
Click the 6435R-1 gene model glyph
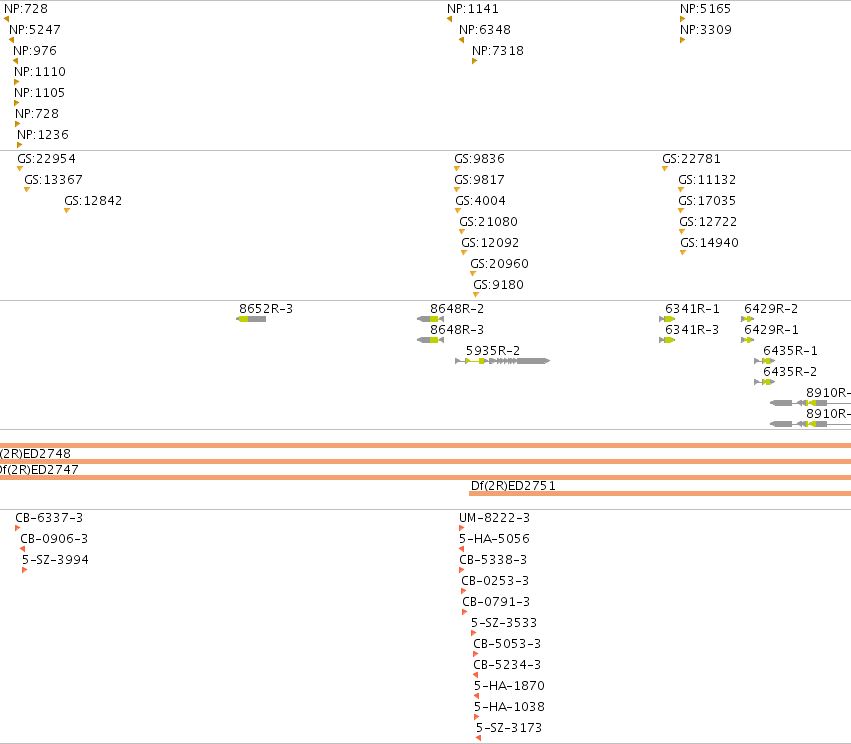click(x=765, y=361)
